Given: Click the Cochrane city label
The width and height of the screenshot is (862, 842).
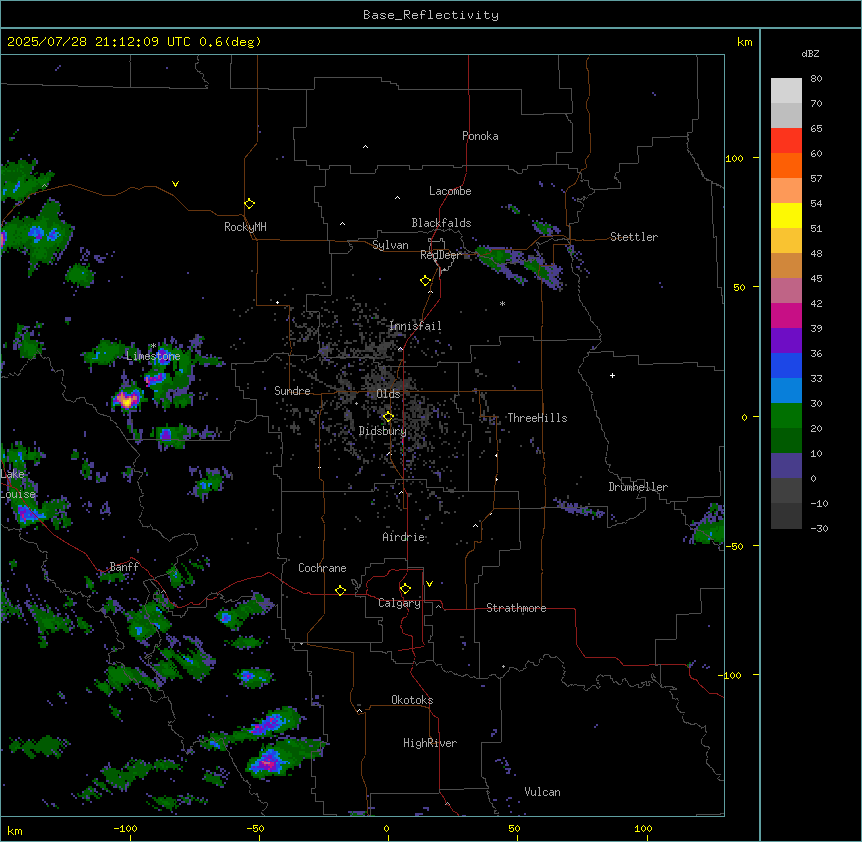Looking at the screenshot, I should [322, 568].
